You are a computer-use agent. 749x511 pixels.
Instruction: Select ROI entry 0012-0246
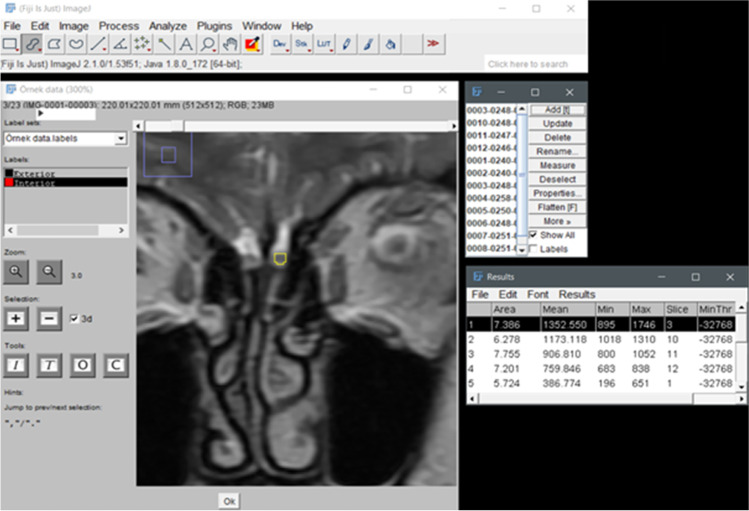click(x=491, y=148)
